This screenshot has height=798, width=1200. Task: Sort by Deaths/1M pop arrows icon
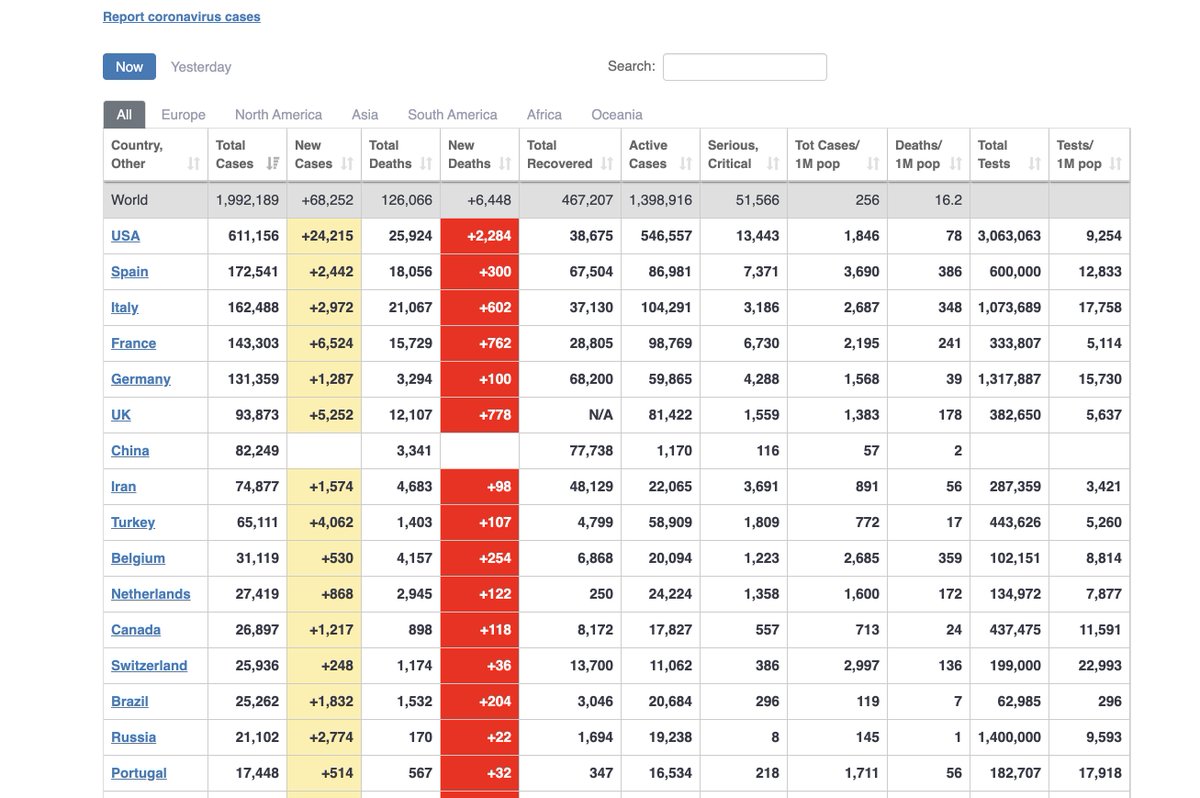point(956,164)
